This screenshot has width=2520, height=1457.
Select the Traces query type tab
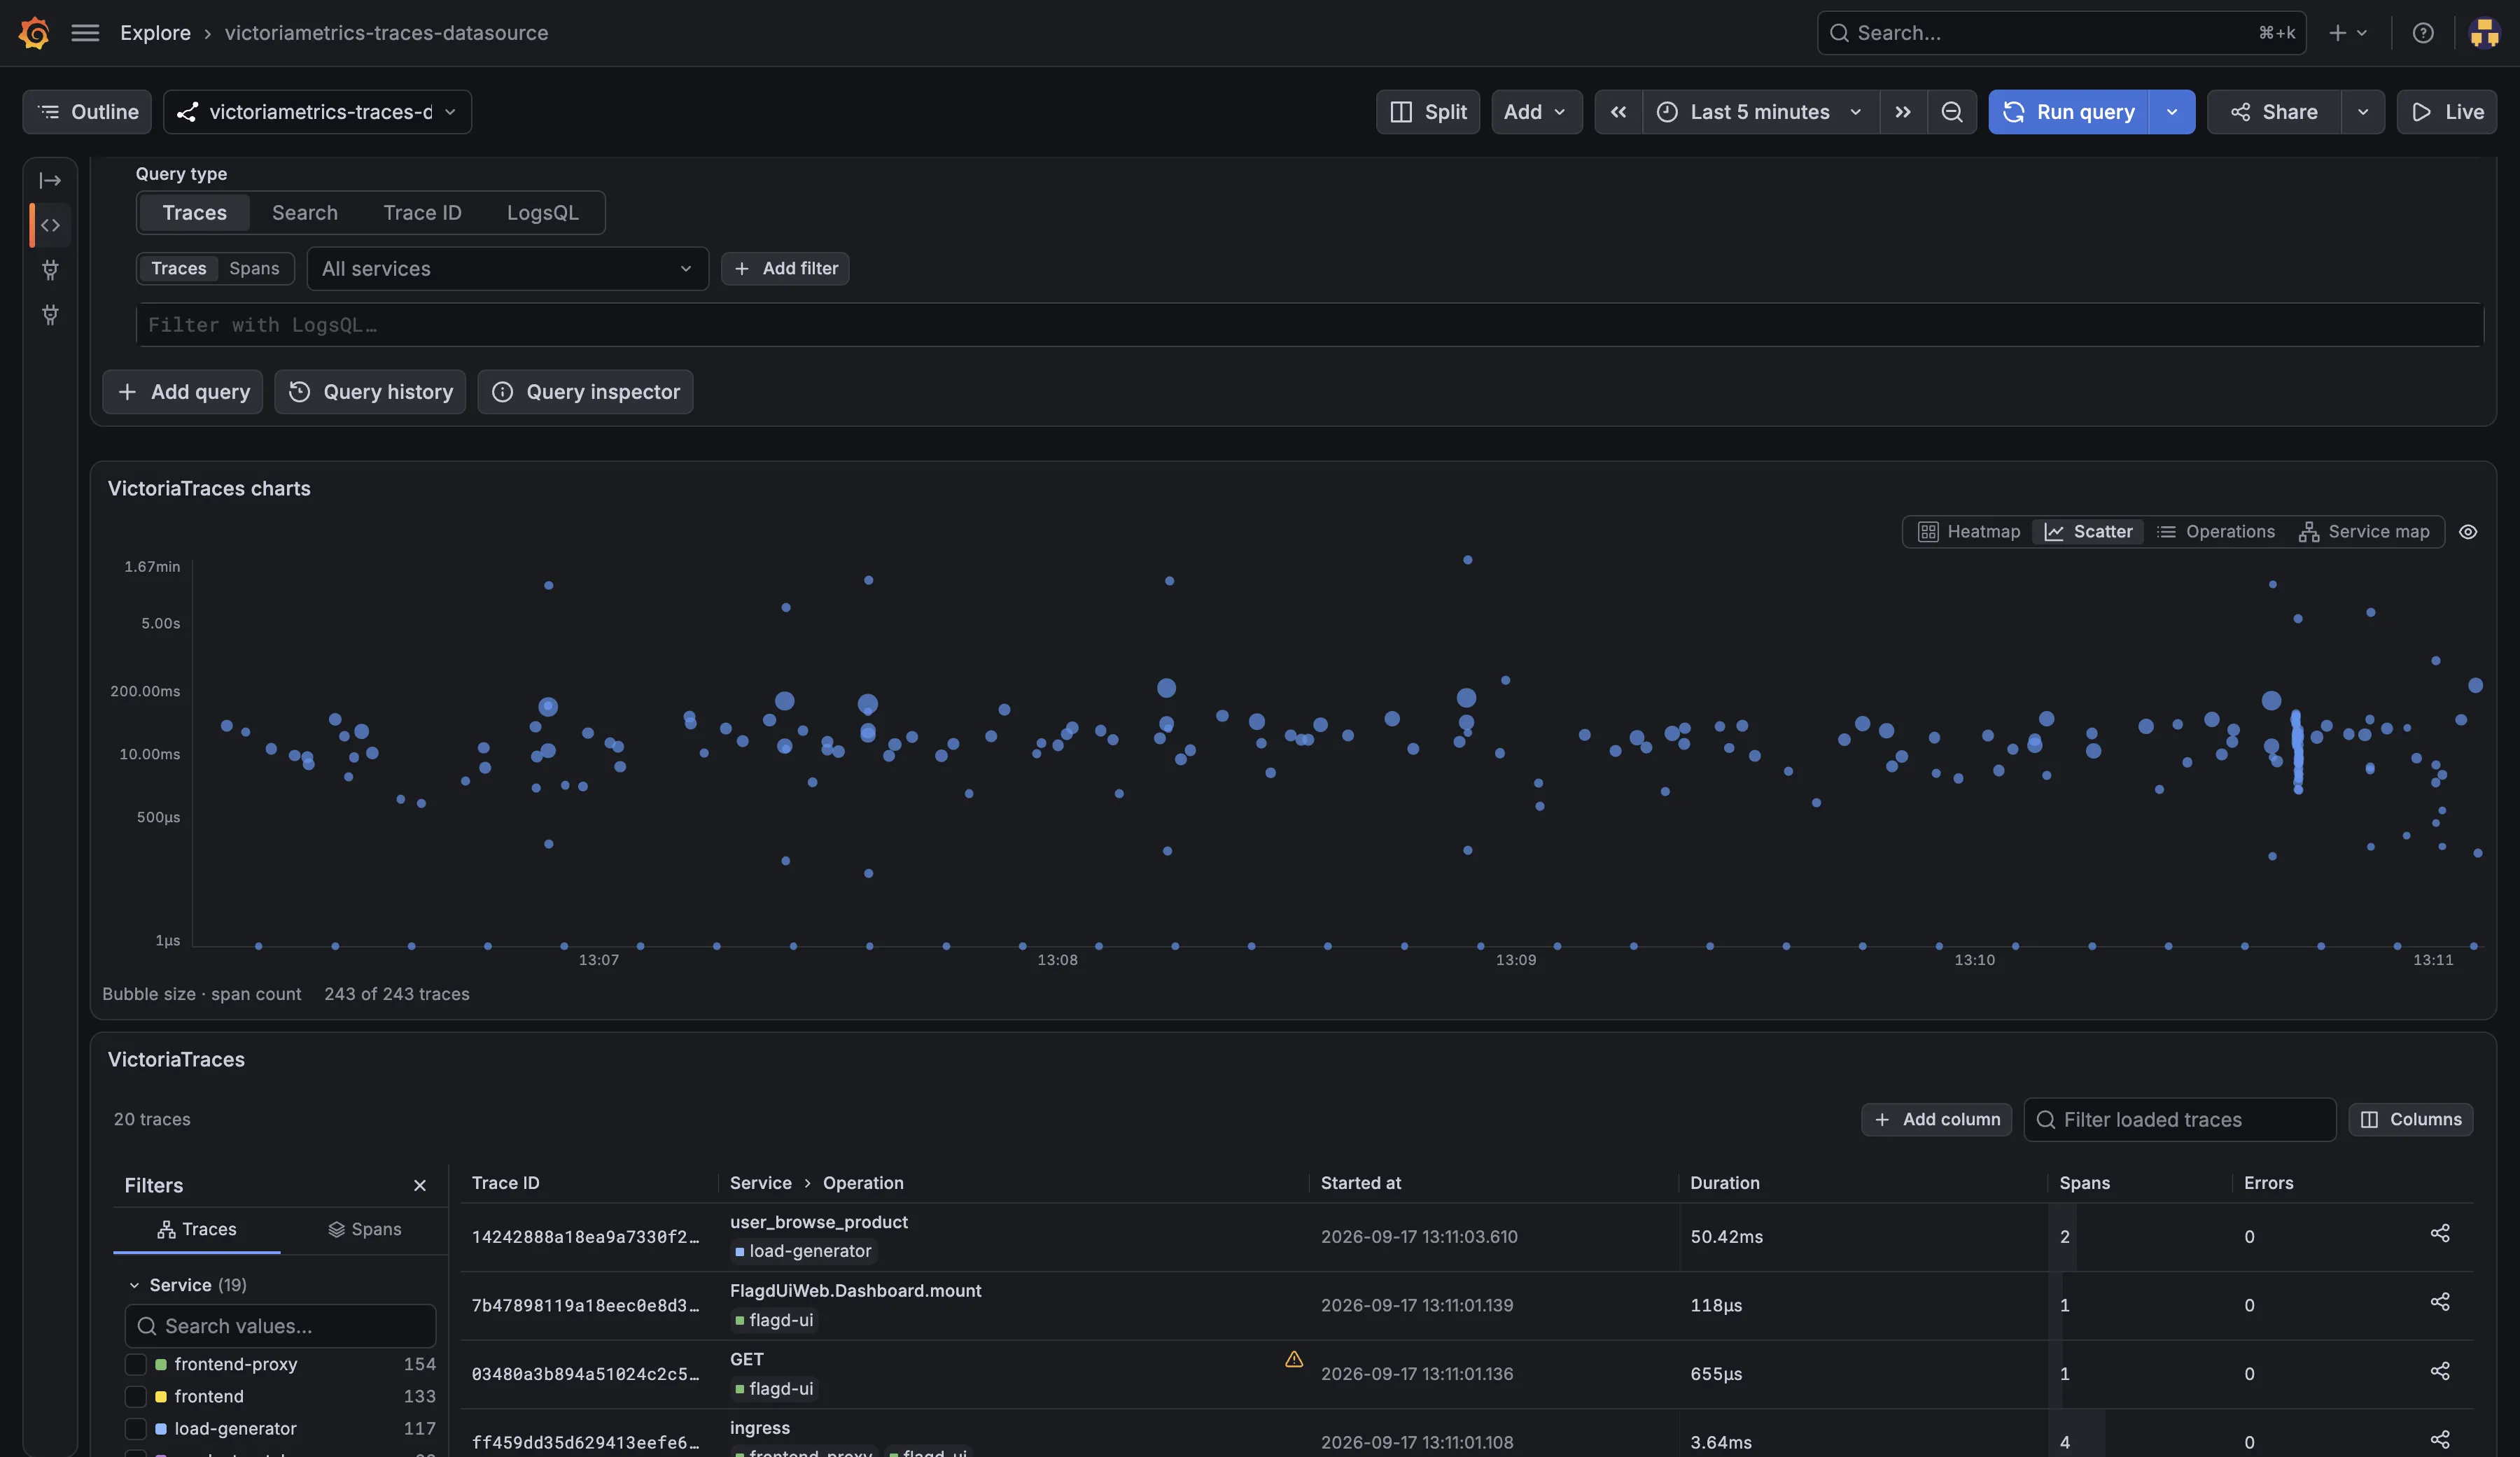(194, 213)
